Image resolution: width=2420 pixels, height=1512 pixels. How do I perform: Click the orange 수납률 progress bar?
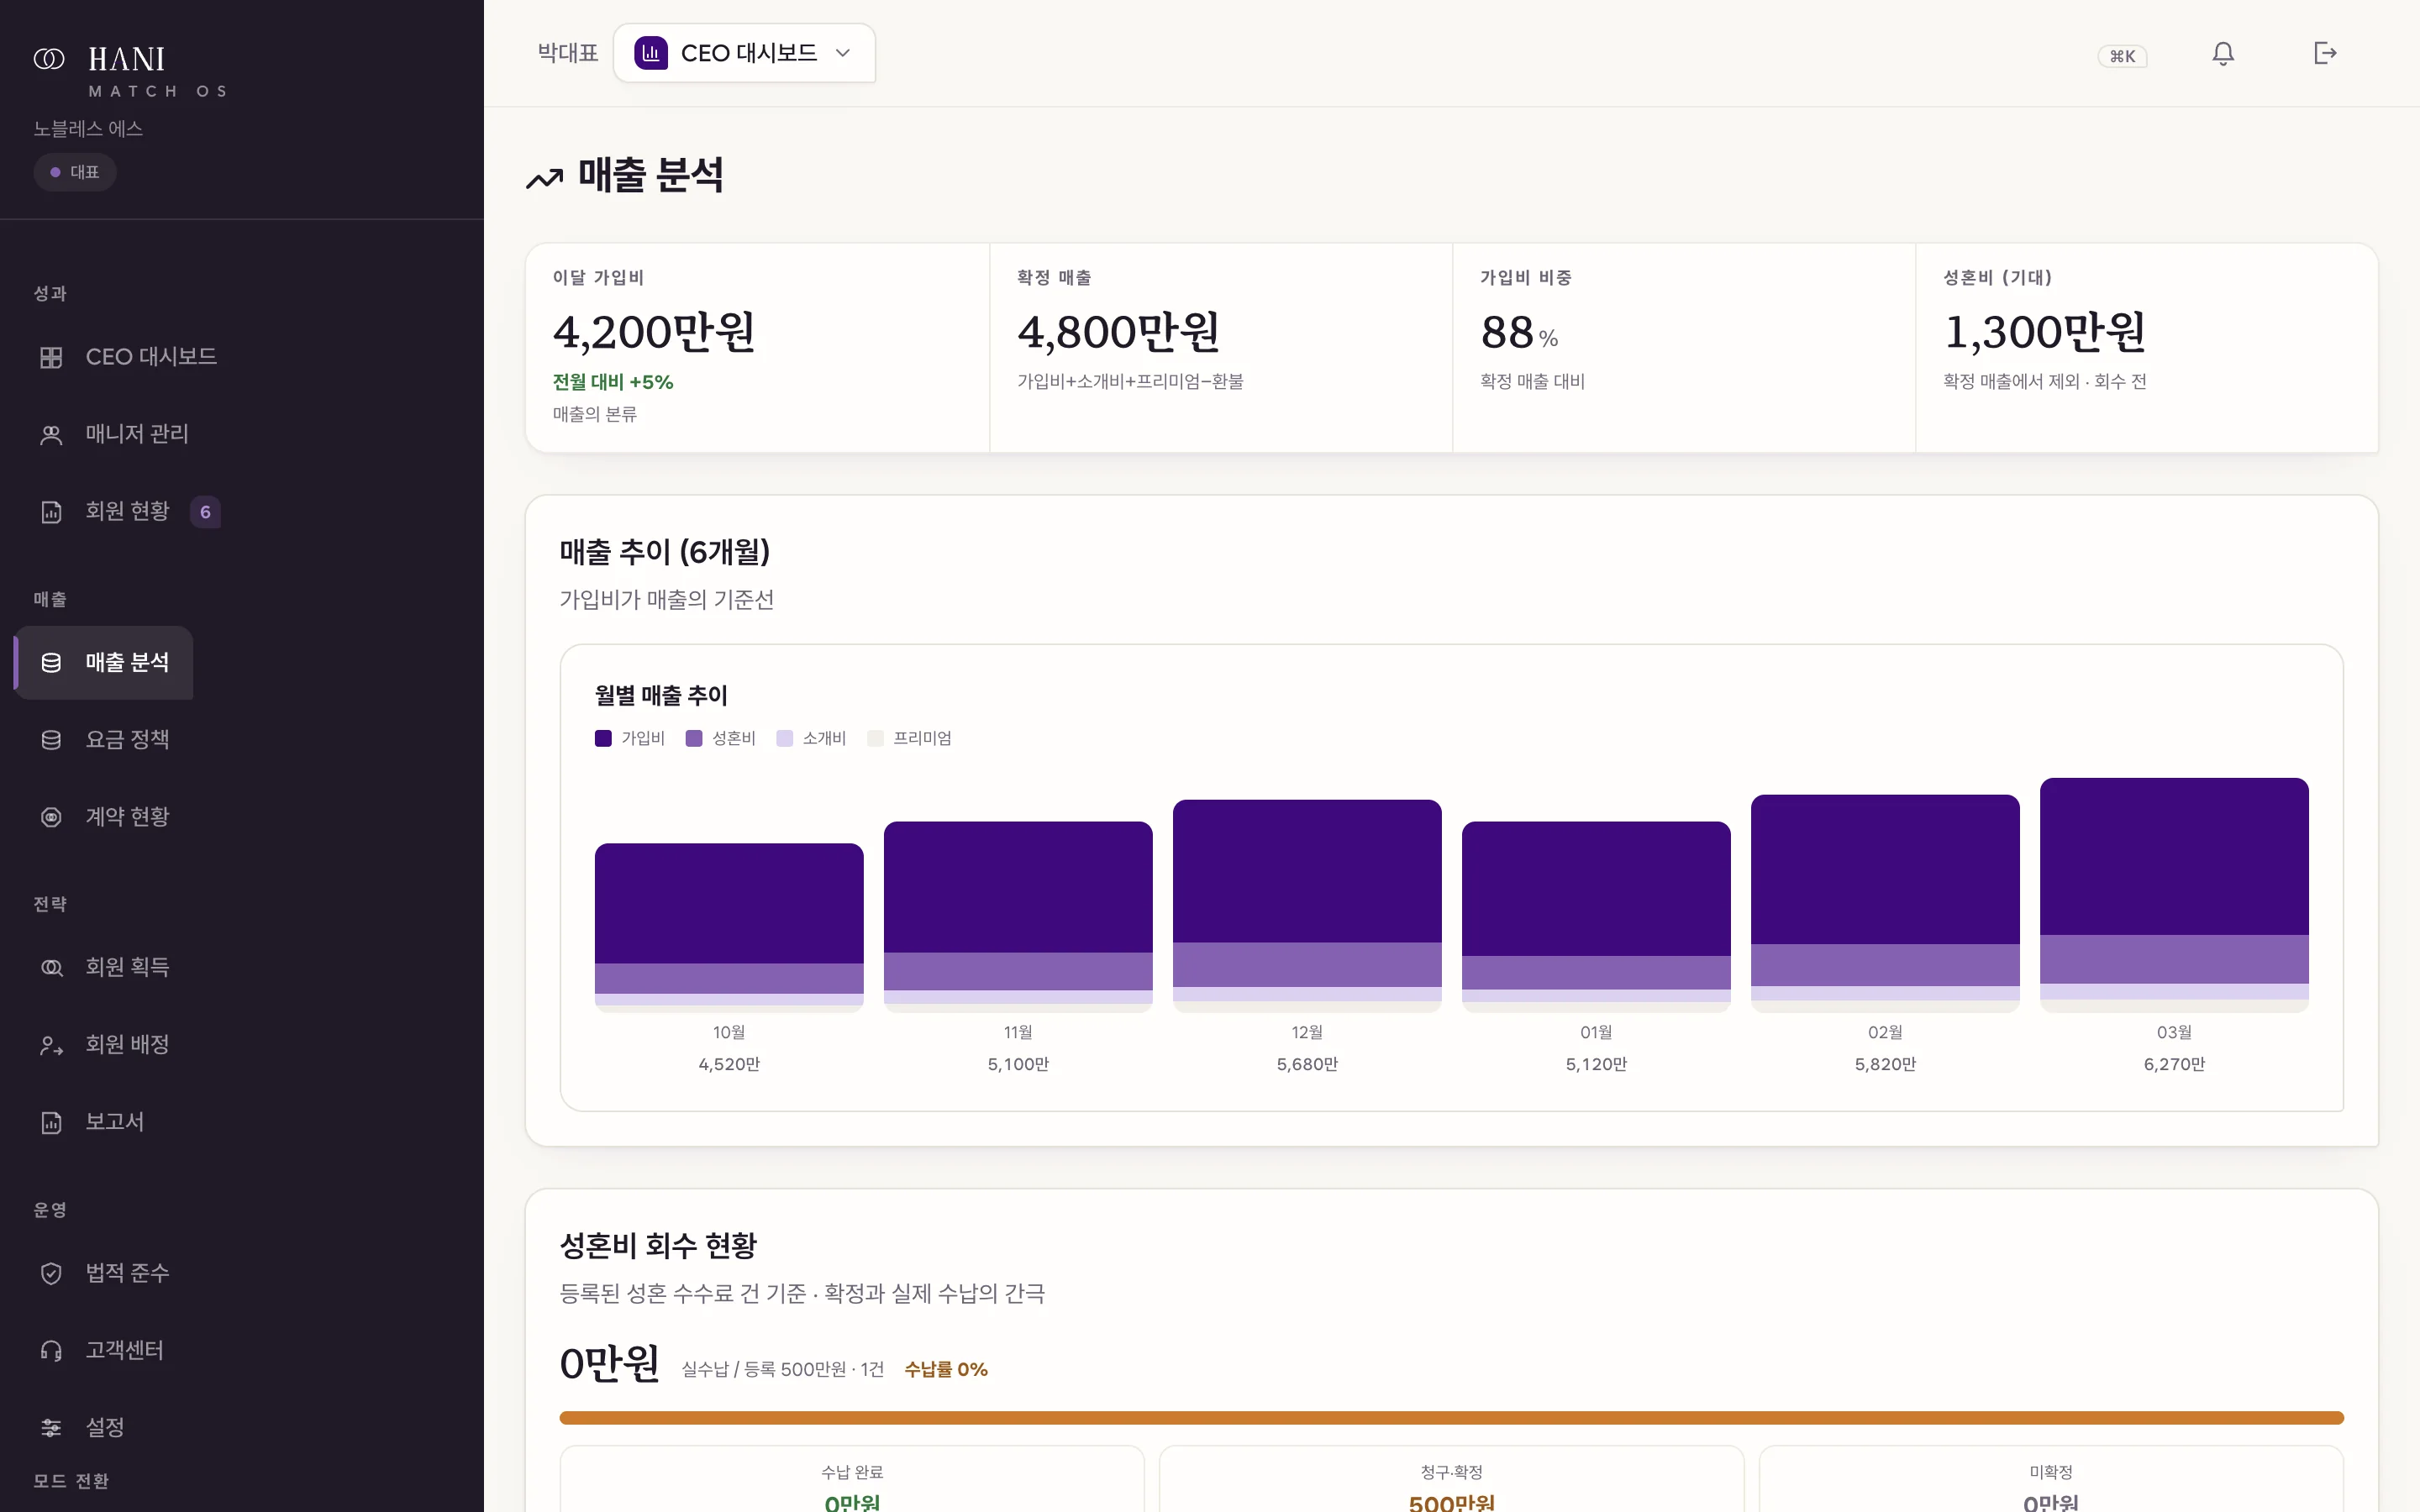pos(1451,1417)
